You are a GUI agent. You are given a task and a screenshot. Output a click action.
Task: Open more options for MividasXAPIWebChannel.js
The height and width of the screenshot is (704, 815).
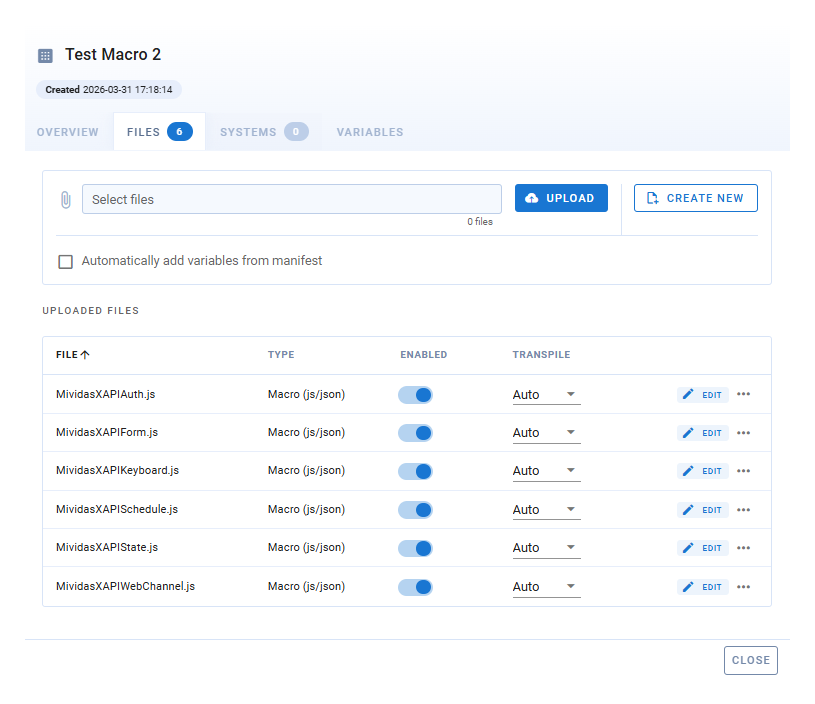click(743, 587)
